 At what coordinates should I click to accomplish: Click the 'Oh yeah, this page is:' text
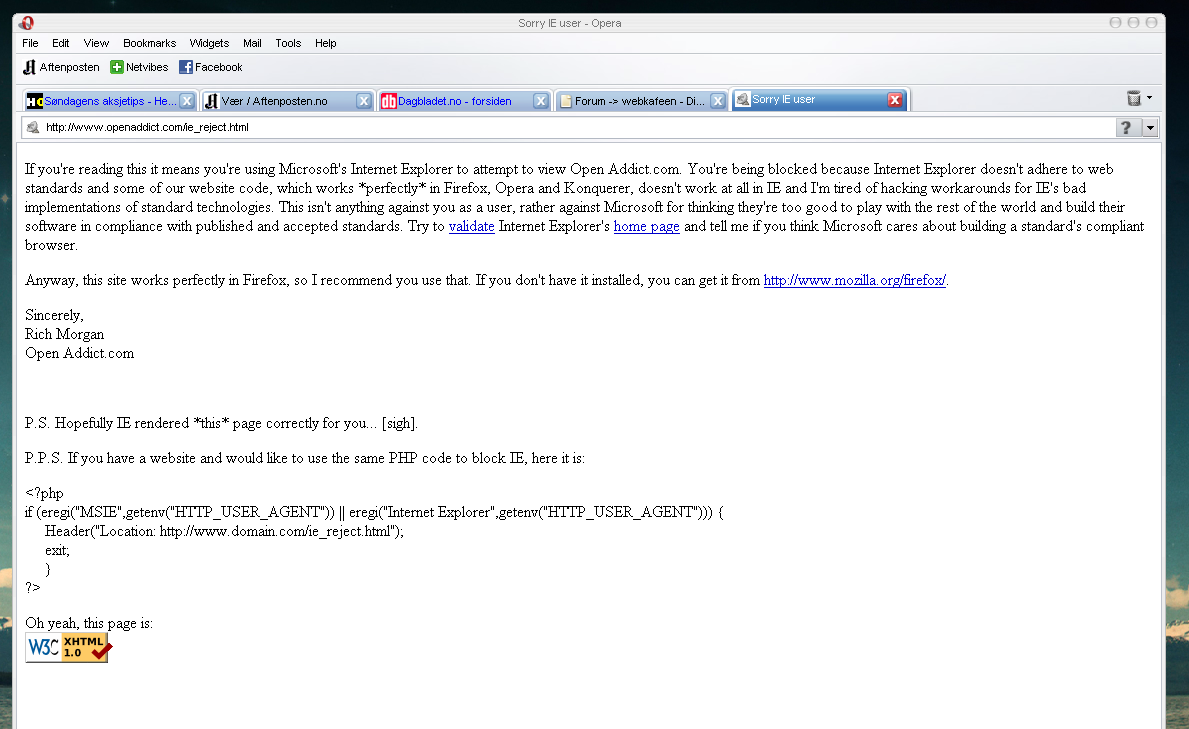click(x=89, y=623)
